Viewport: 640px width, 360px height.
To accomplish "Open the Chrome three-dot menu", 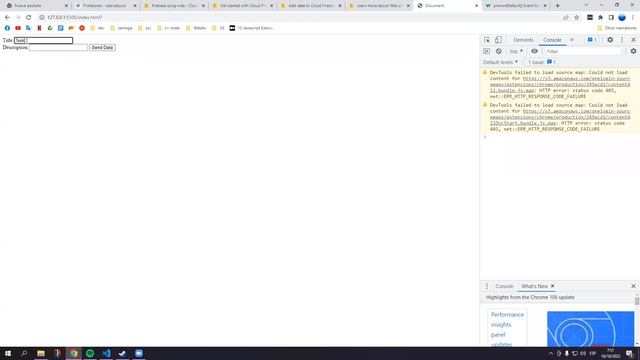I will pos(633,18).
